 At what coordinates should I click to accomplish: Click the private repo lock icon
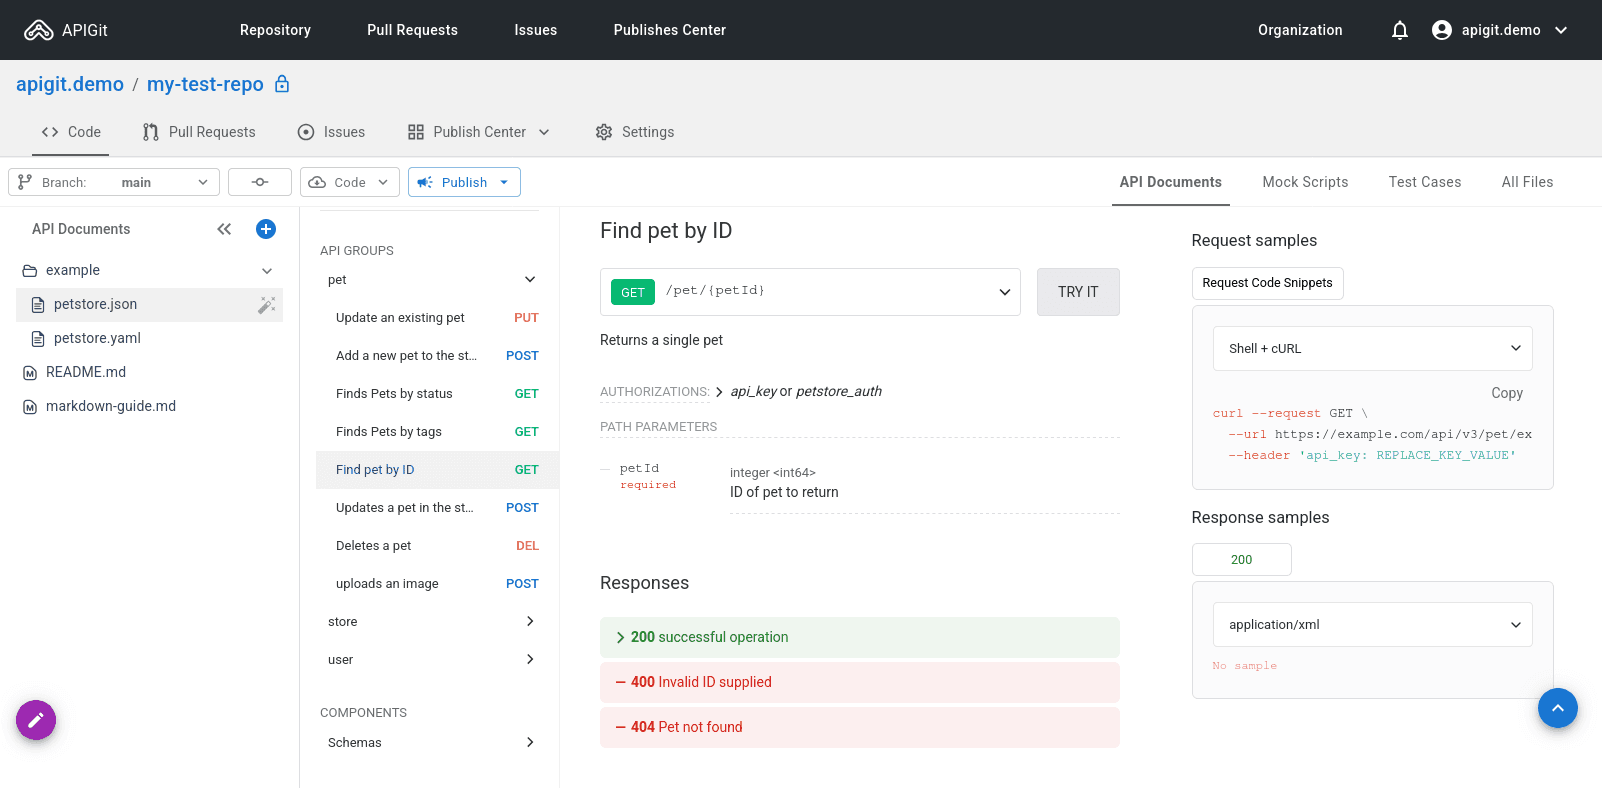point(282,84)
